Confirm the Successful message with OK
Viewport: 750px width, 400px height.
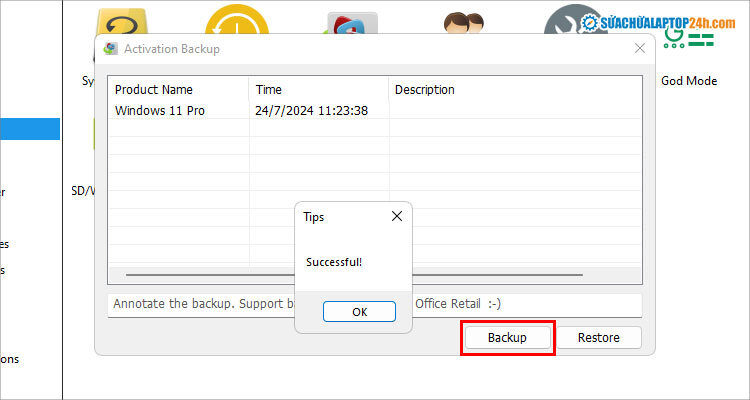coord(359,311)
